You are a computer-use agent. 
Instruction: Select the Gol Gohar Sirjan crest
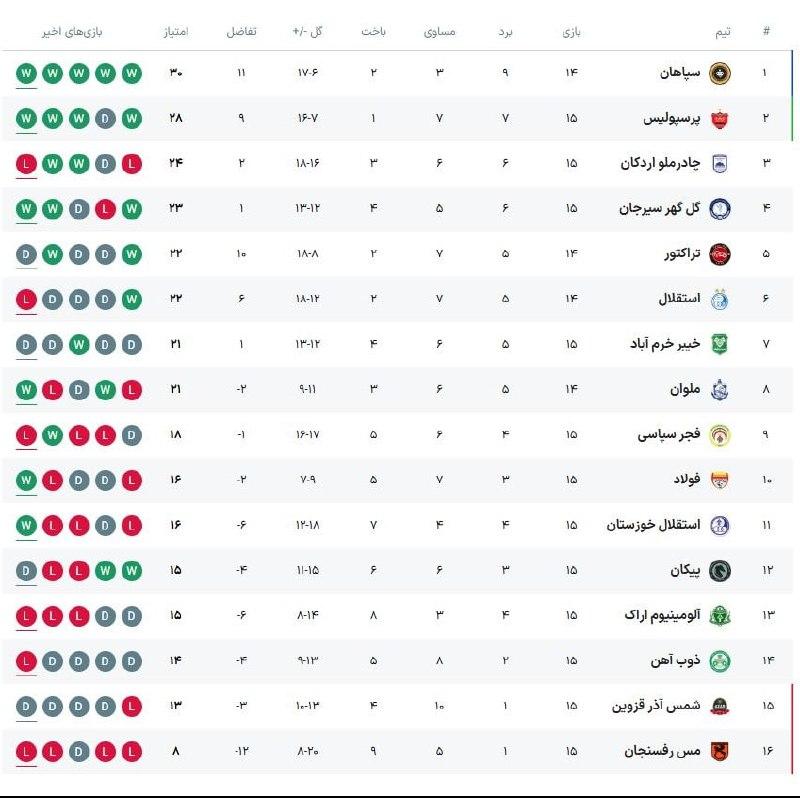[719, 209]
